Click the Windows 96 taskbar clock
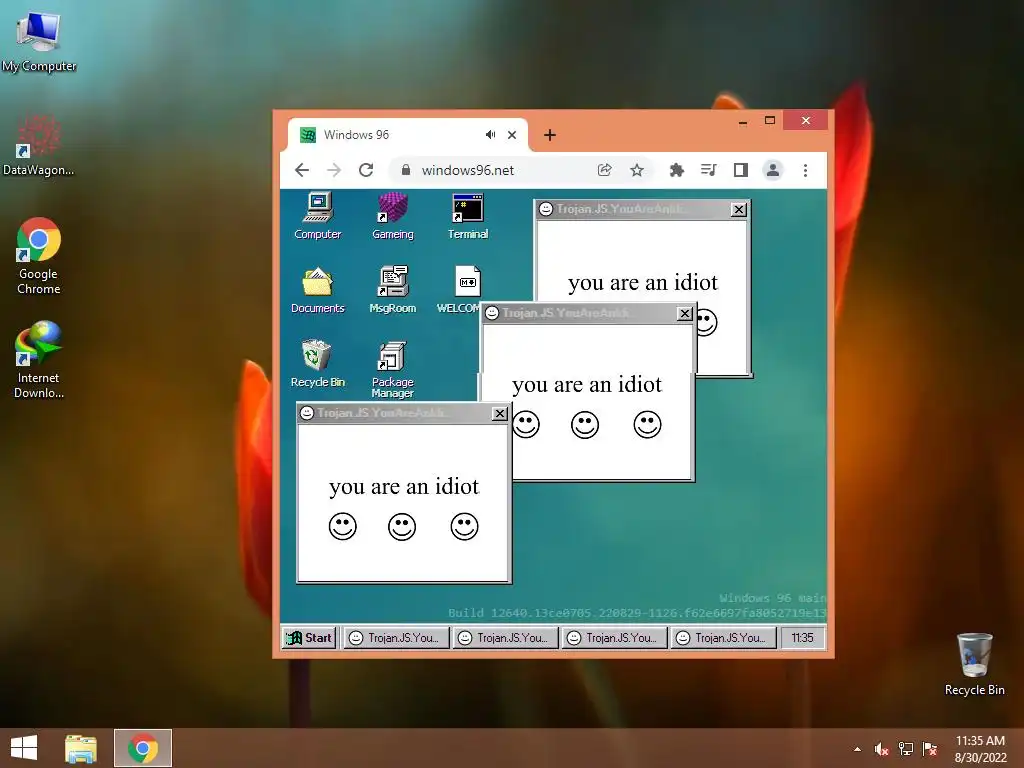Image resolution: width=1024 pixels, height=768 pixels. pyautogui.click(x=803, y=637)
